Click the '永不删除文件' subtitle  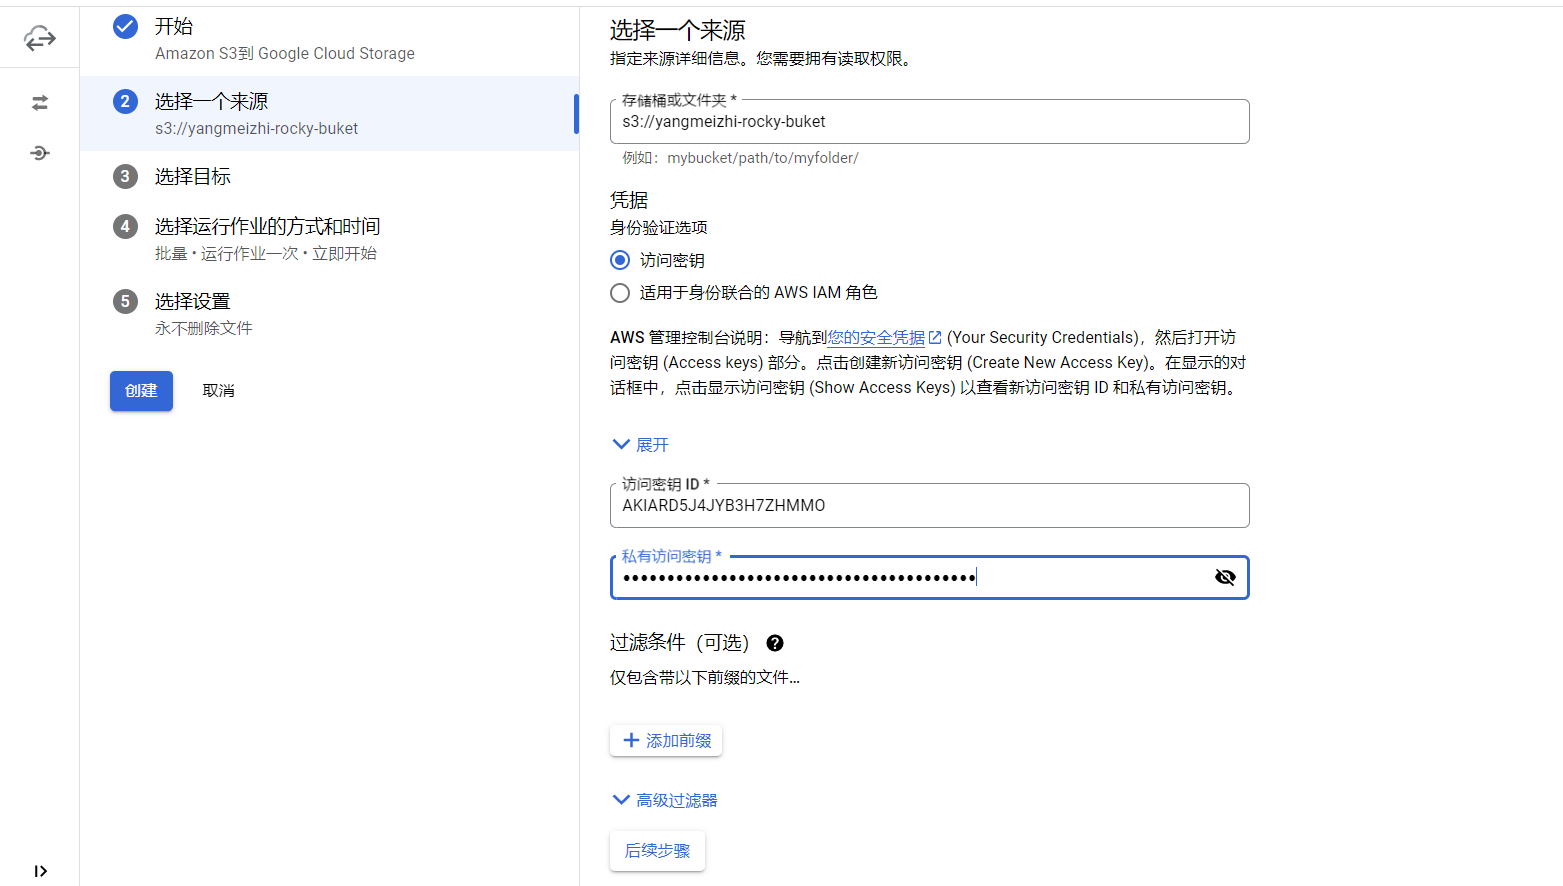(x=204, y=328)
